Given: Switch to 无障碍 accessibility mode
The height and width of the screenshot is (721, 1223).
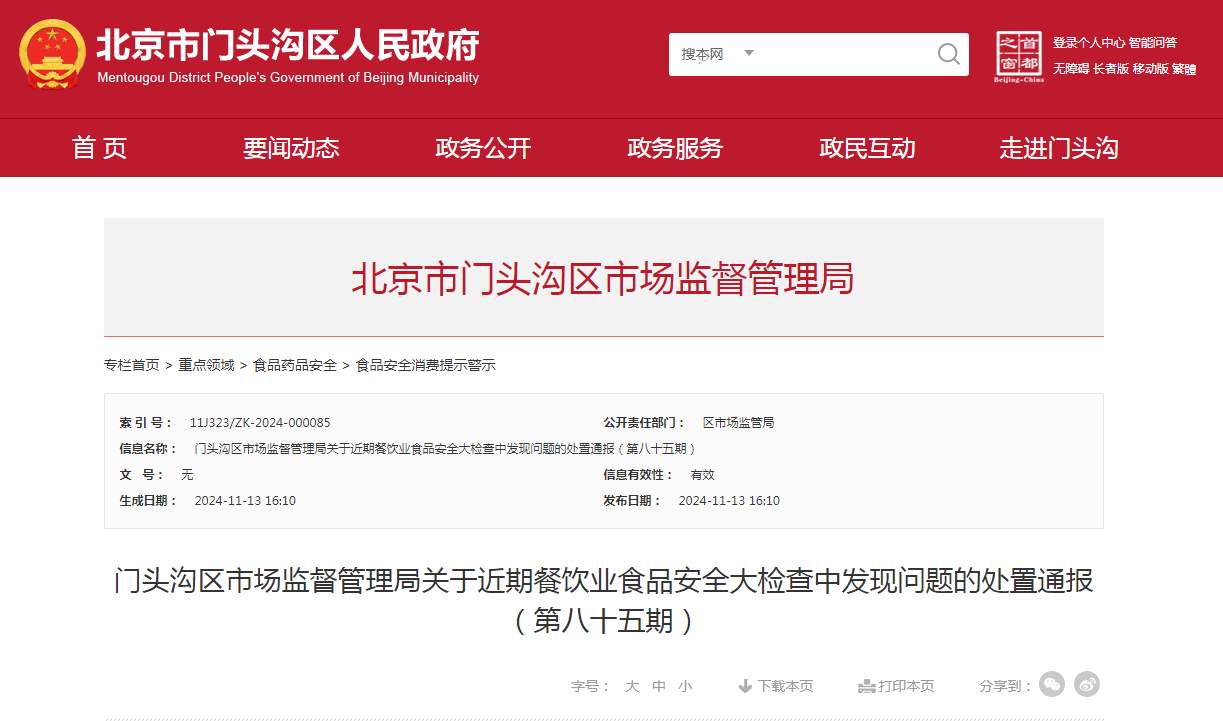Looking at the screenshot, I should tap(1071, 69).
